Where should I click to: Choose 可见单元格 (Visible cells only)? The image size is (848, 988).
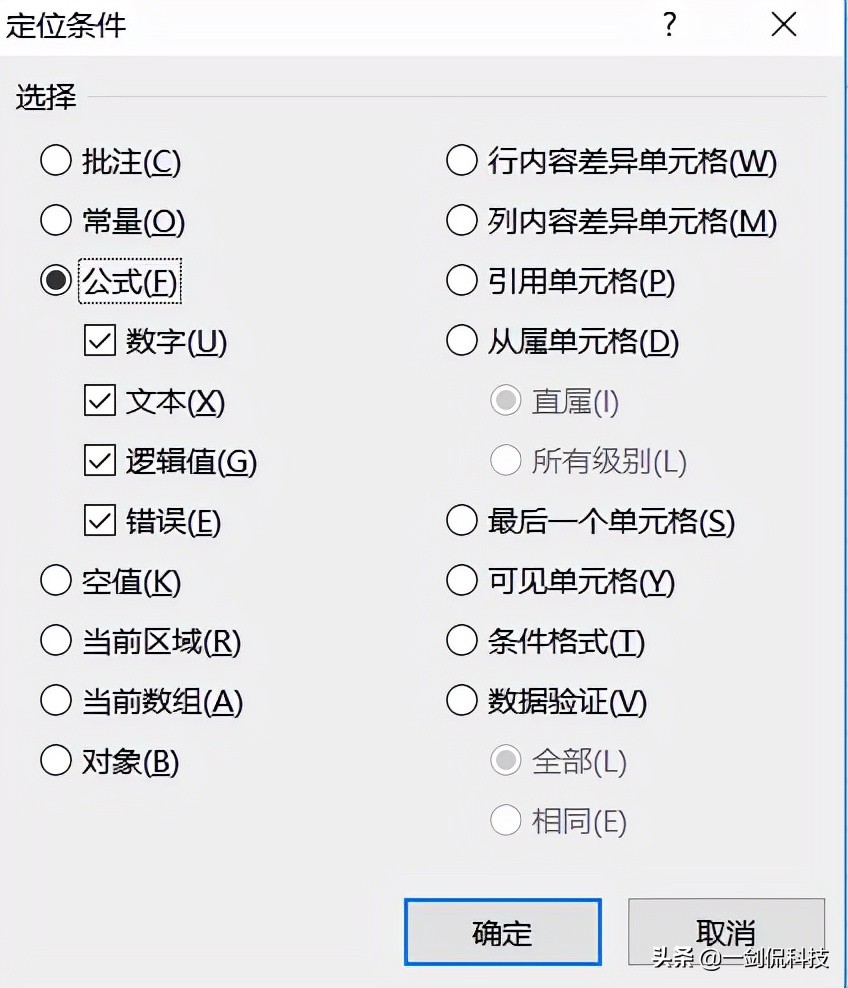[x=461, y=580]
